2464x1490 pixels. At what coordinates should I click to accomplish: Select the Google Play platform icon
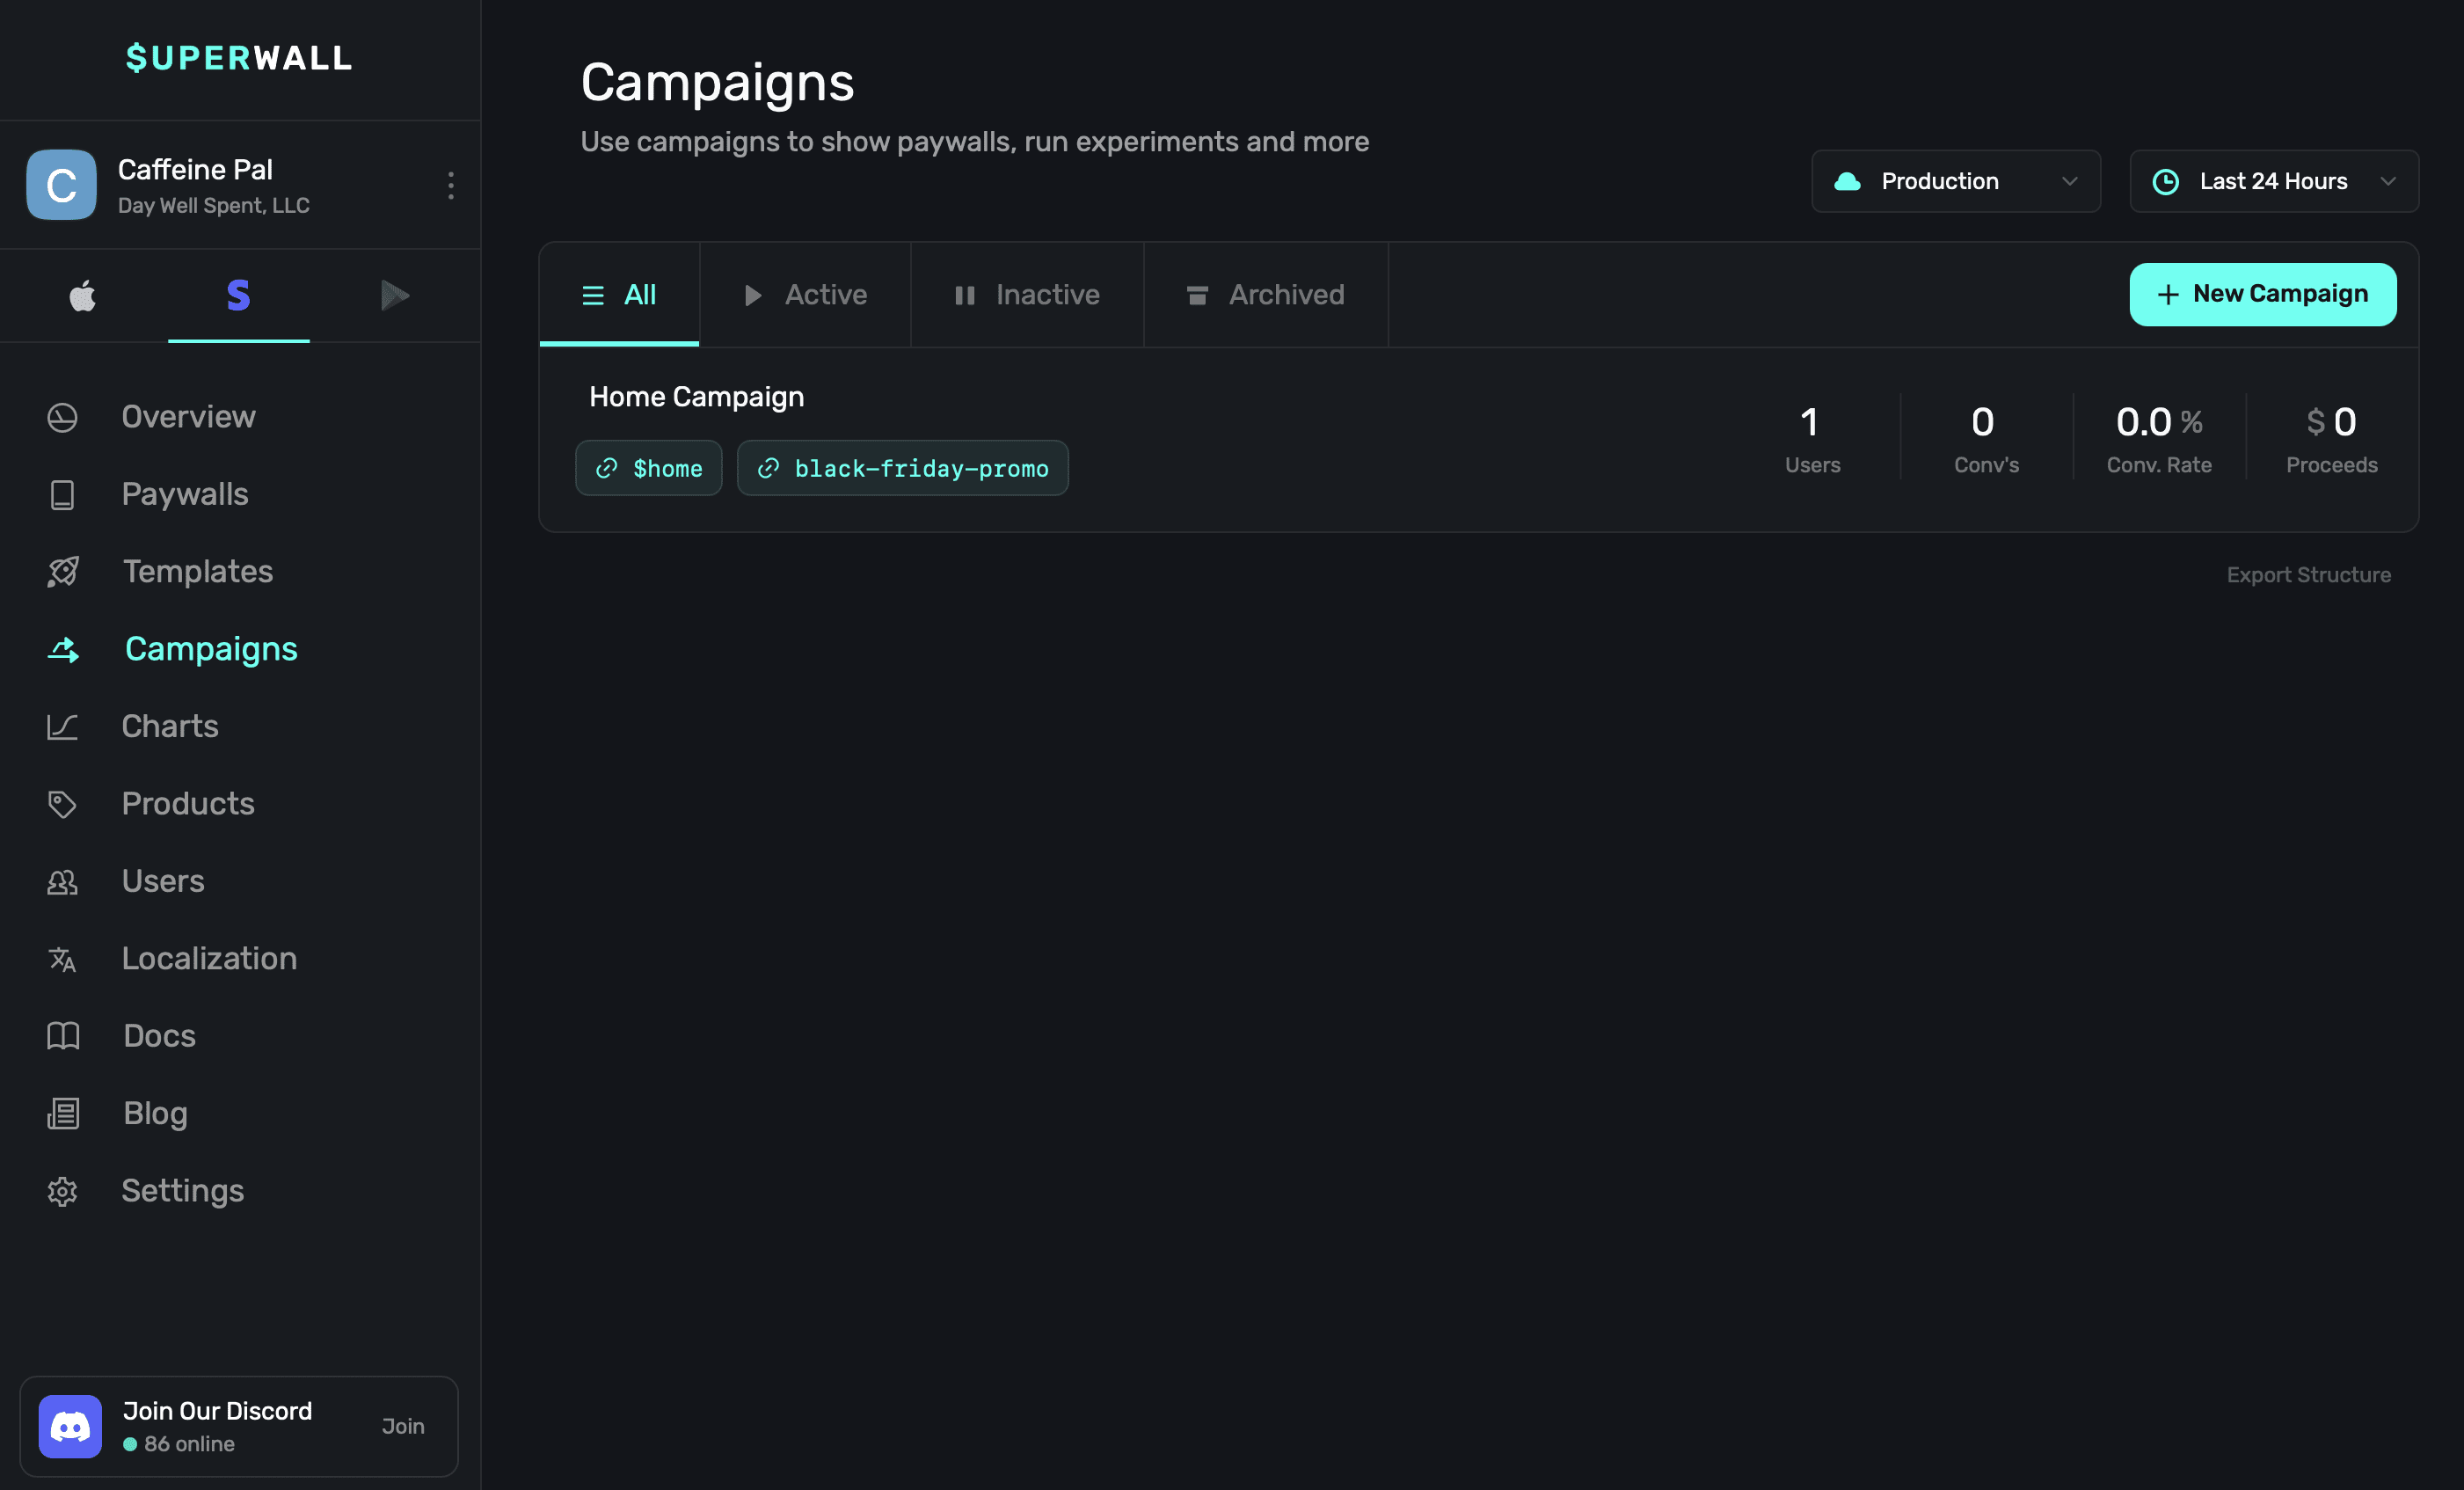(x=395, y=296)
